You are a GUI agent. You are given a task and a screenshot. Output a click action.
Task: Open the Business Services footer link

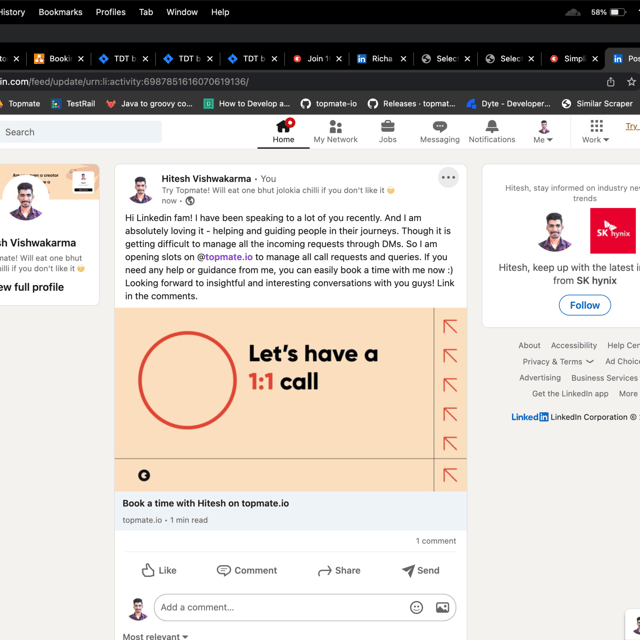(x=604, y=378)
